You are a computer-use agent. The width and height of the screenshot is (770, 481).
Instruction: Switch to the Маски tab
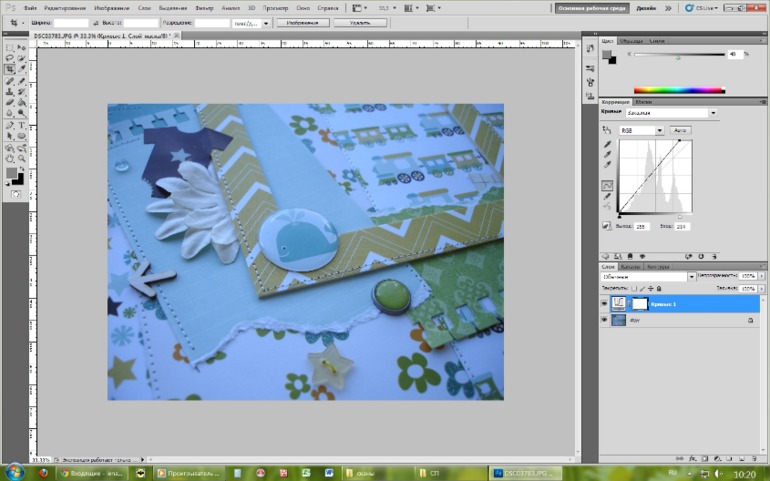pyautogui.click(x=644, y=102)
